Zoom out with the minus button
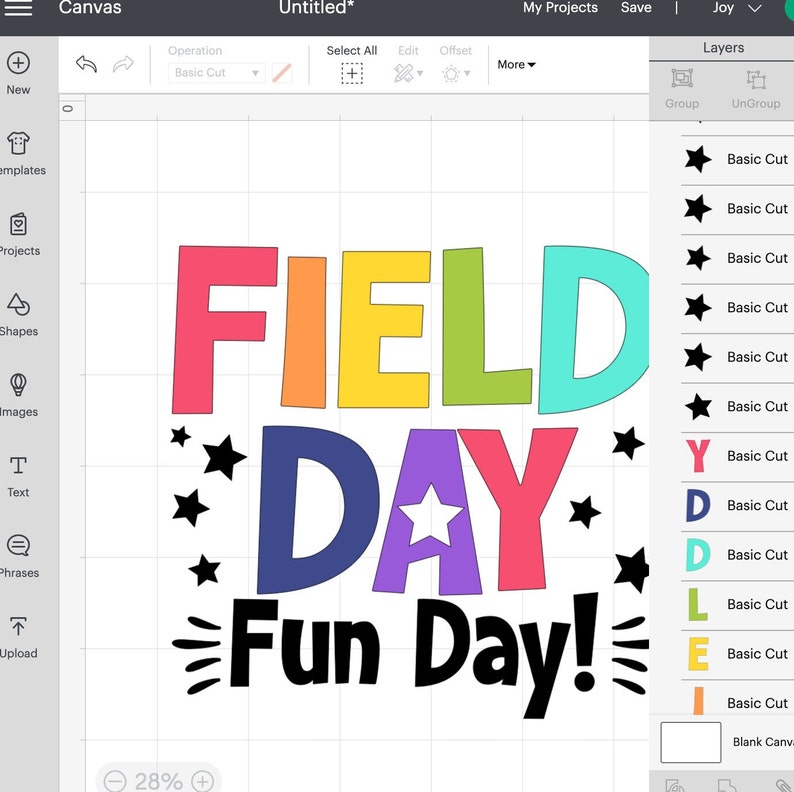 [115, 781]
